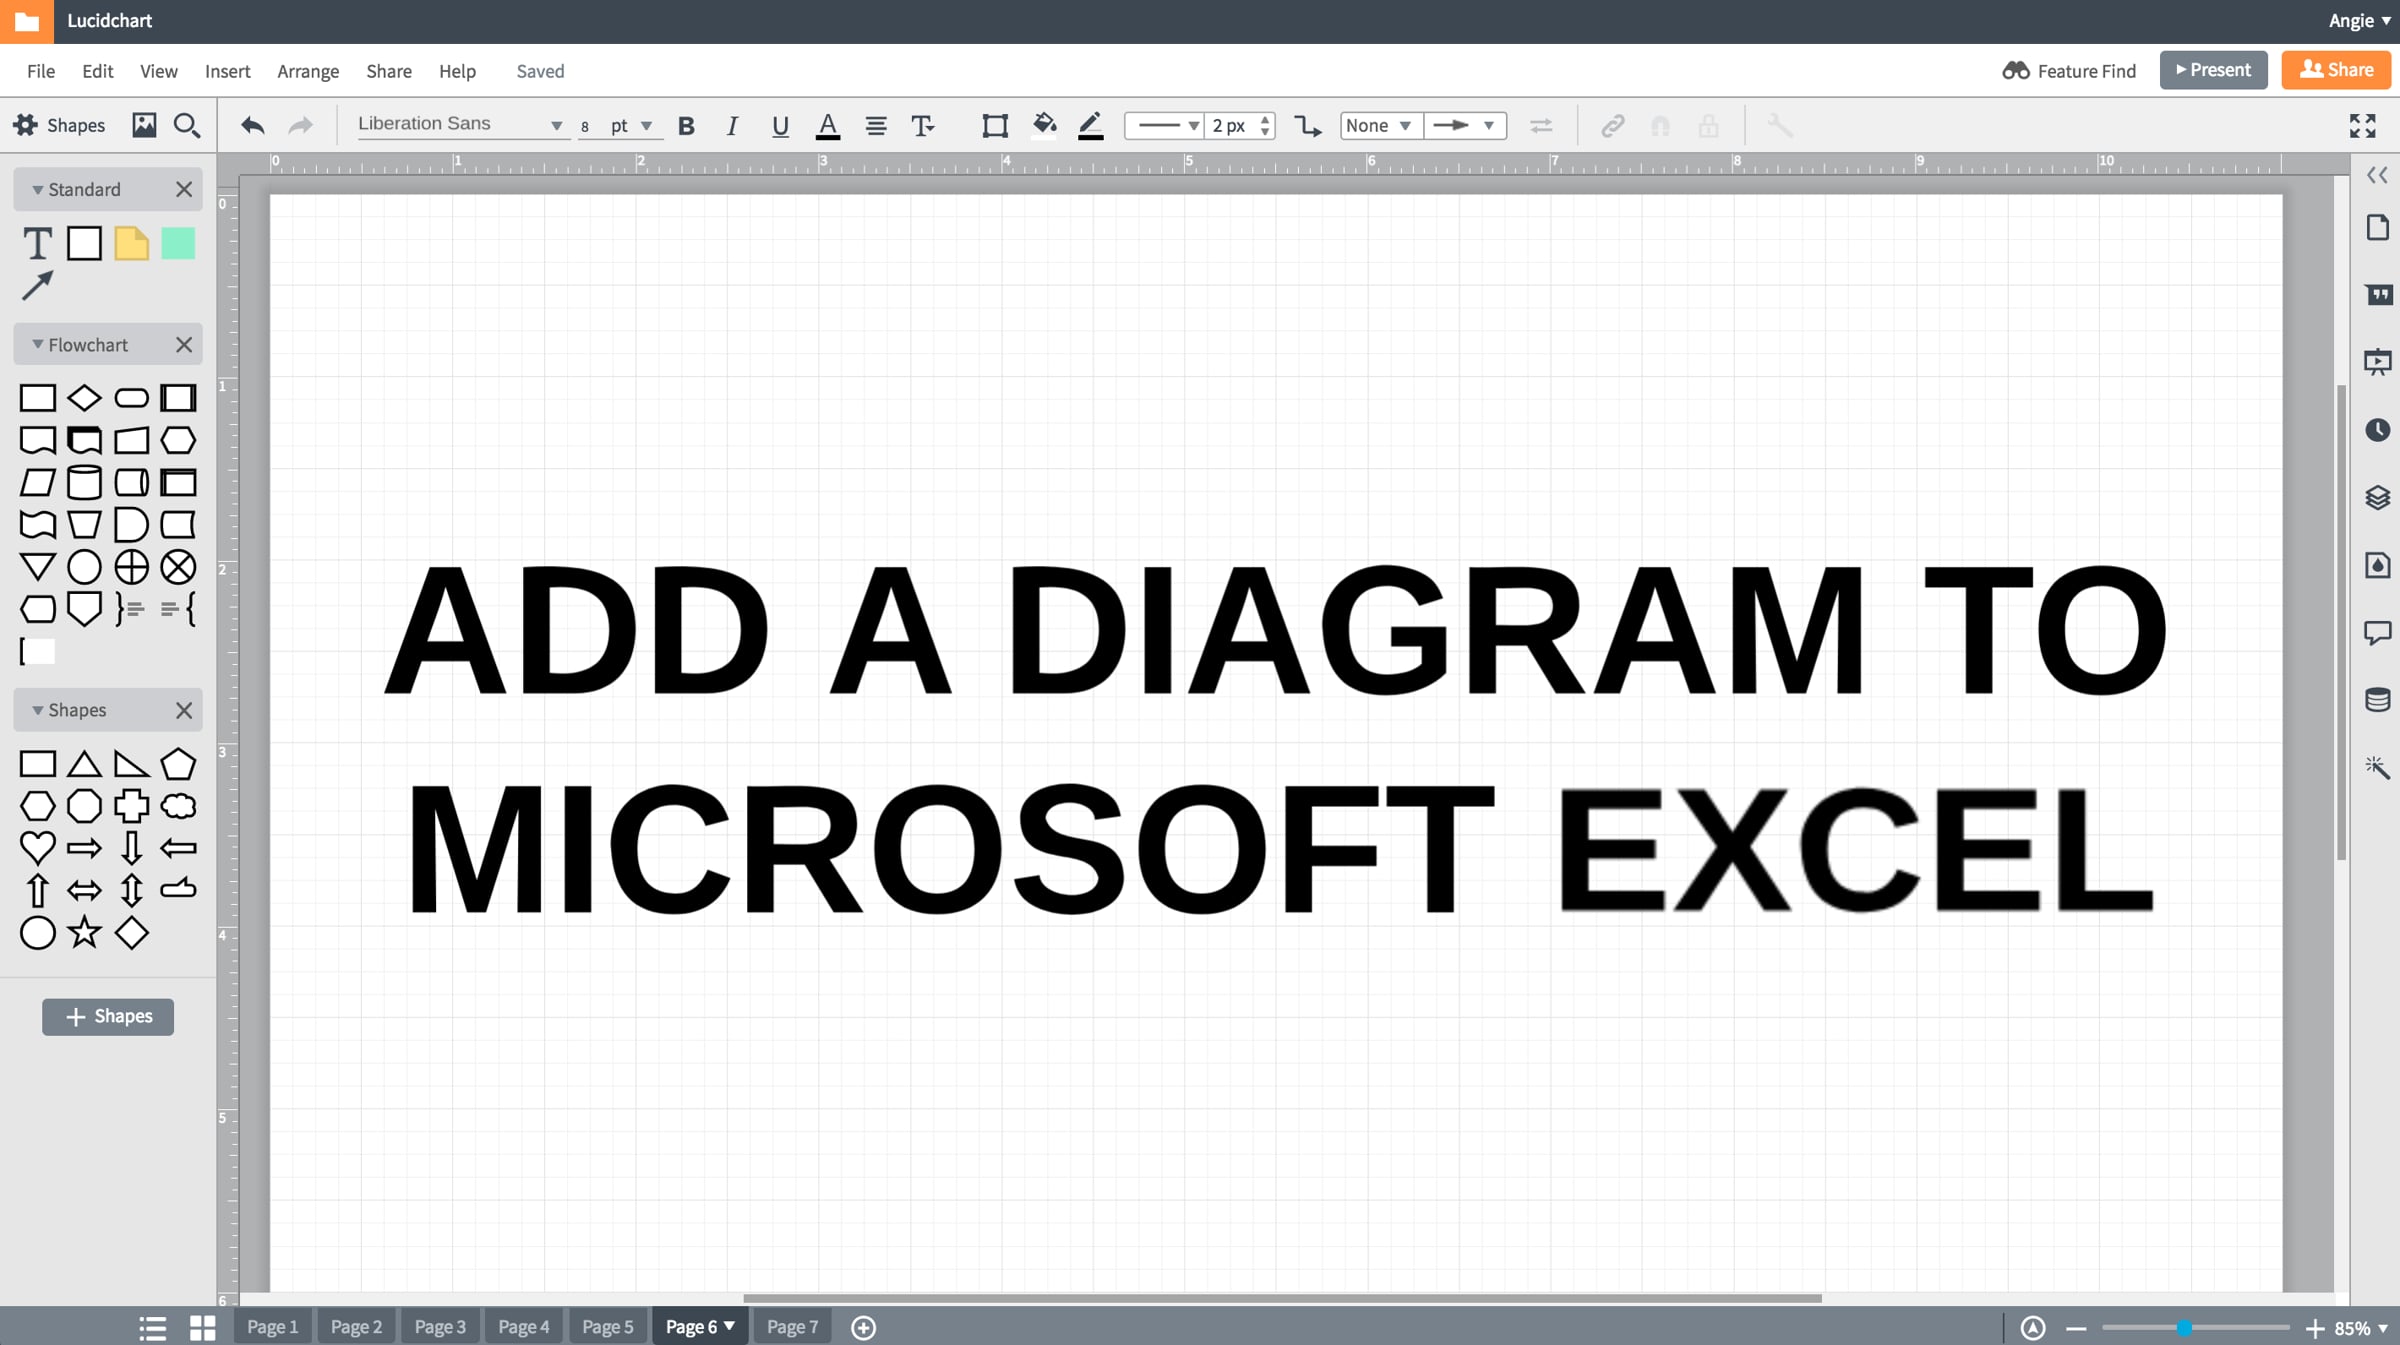Viewport: 2400px width, 1345px height.
Task: Click the add Shapes button in sidebar
Action: pyautogui.click(x=108, y=1016)
